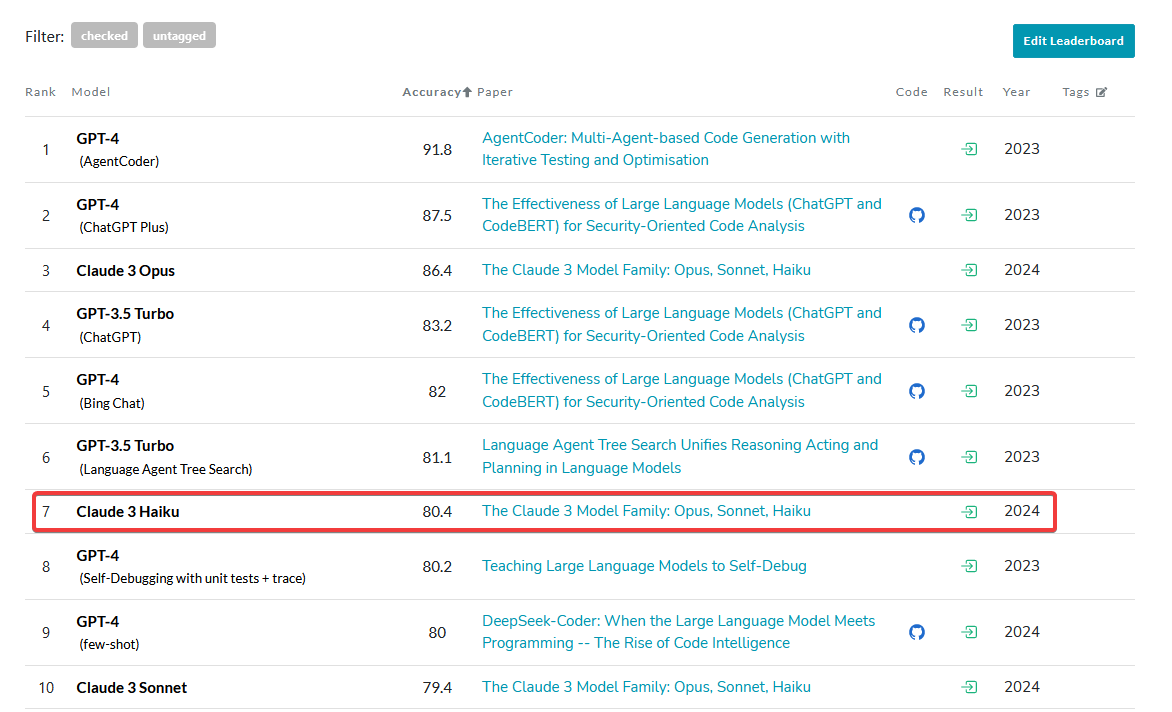Image resolution: width=1172 pixels, height=712 pixels.
Task: Click the (few-shot) model subtitle
Action: 109,644
